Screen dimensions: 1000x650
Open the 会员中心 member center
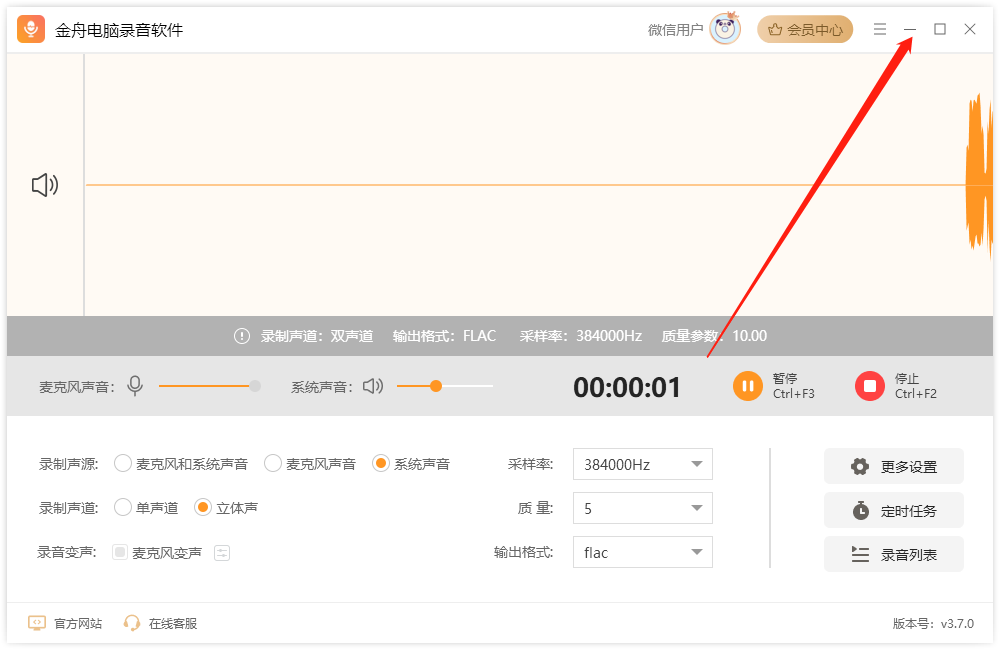(805, 29)
